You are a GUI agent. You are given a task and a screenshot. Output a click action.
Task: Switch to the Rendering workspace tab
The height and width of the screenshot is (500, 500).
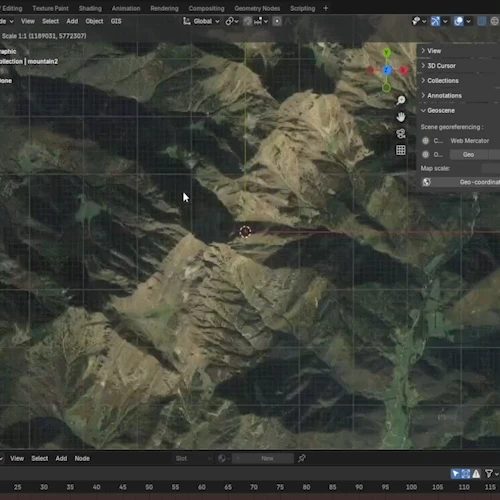164,8
